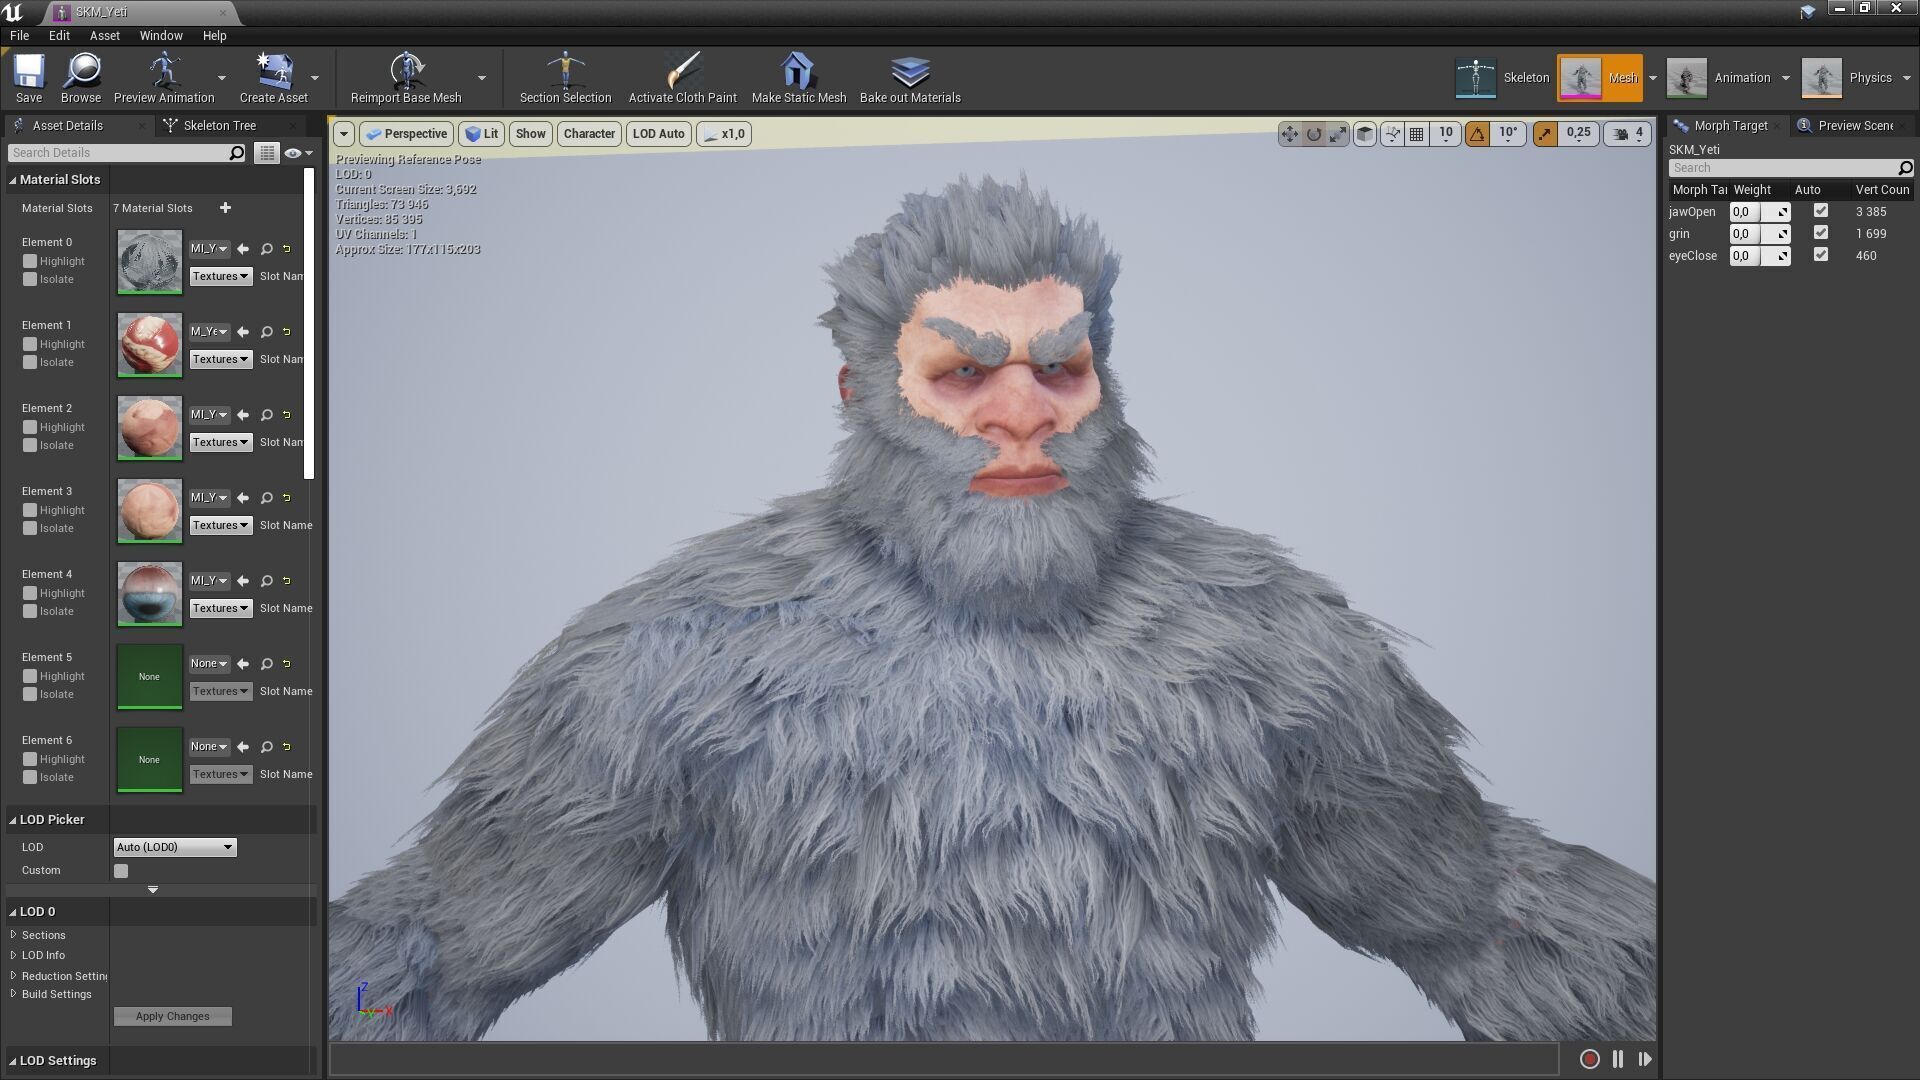Click Make Static Mesh
Image resolution: width=1920 pixels, height=1080 pixels.
pyautogui.click(x=798, y=78)
